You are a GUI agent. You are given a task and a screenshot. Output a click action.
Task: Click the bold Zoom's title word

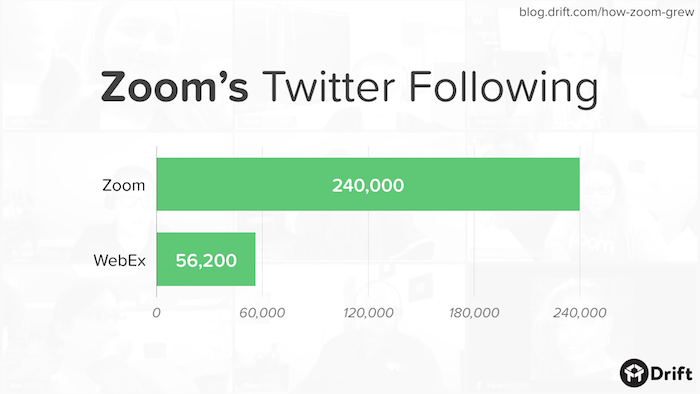[x=175, y=87]
